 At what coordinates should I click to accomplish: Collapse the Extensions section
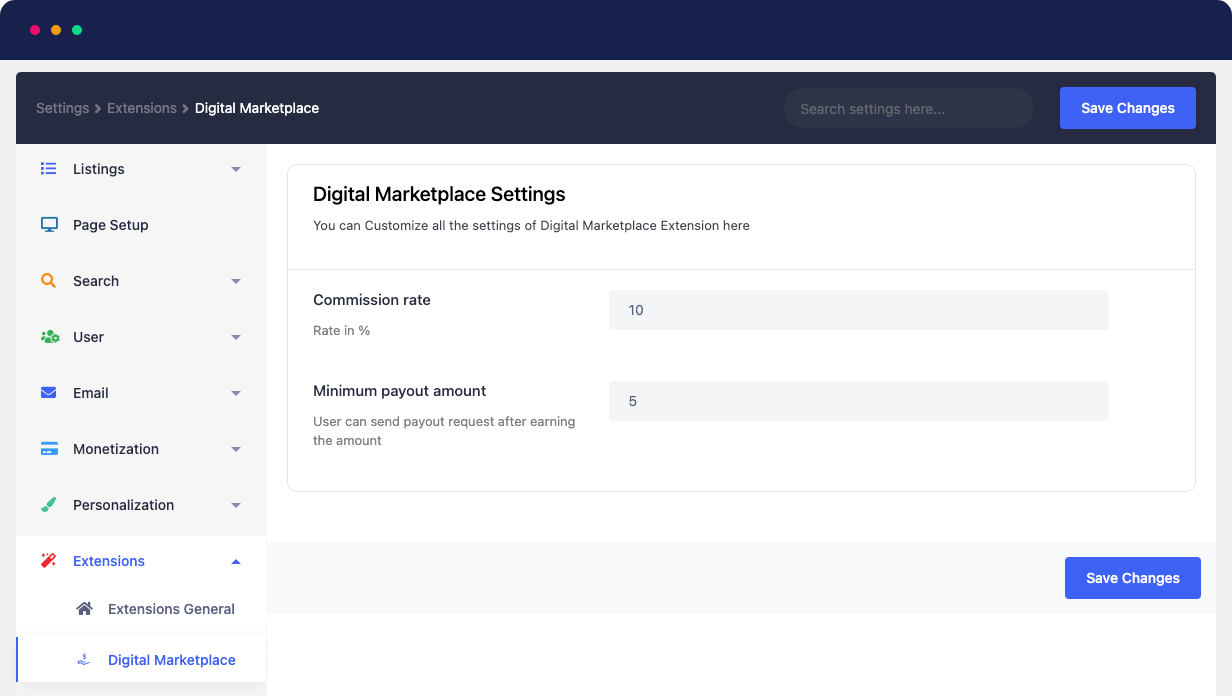pos(237,561)
